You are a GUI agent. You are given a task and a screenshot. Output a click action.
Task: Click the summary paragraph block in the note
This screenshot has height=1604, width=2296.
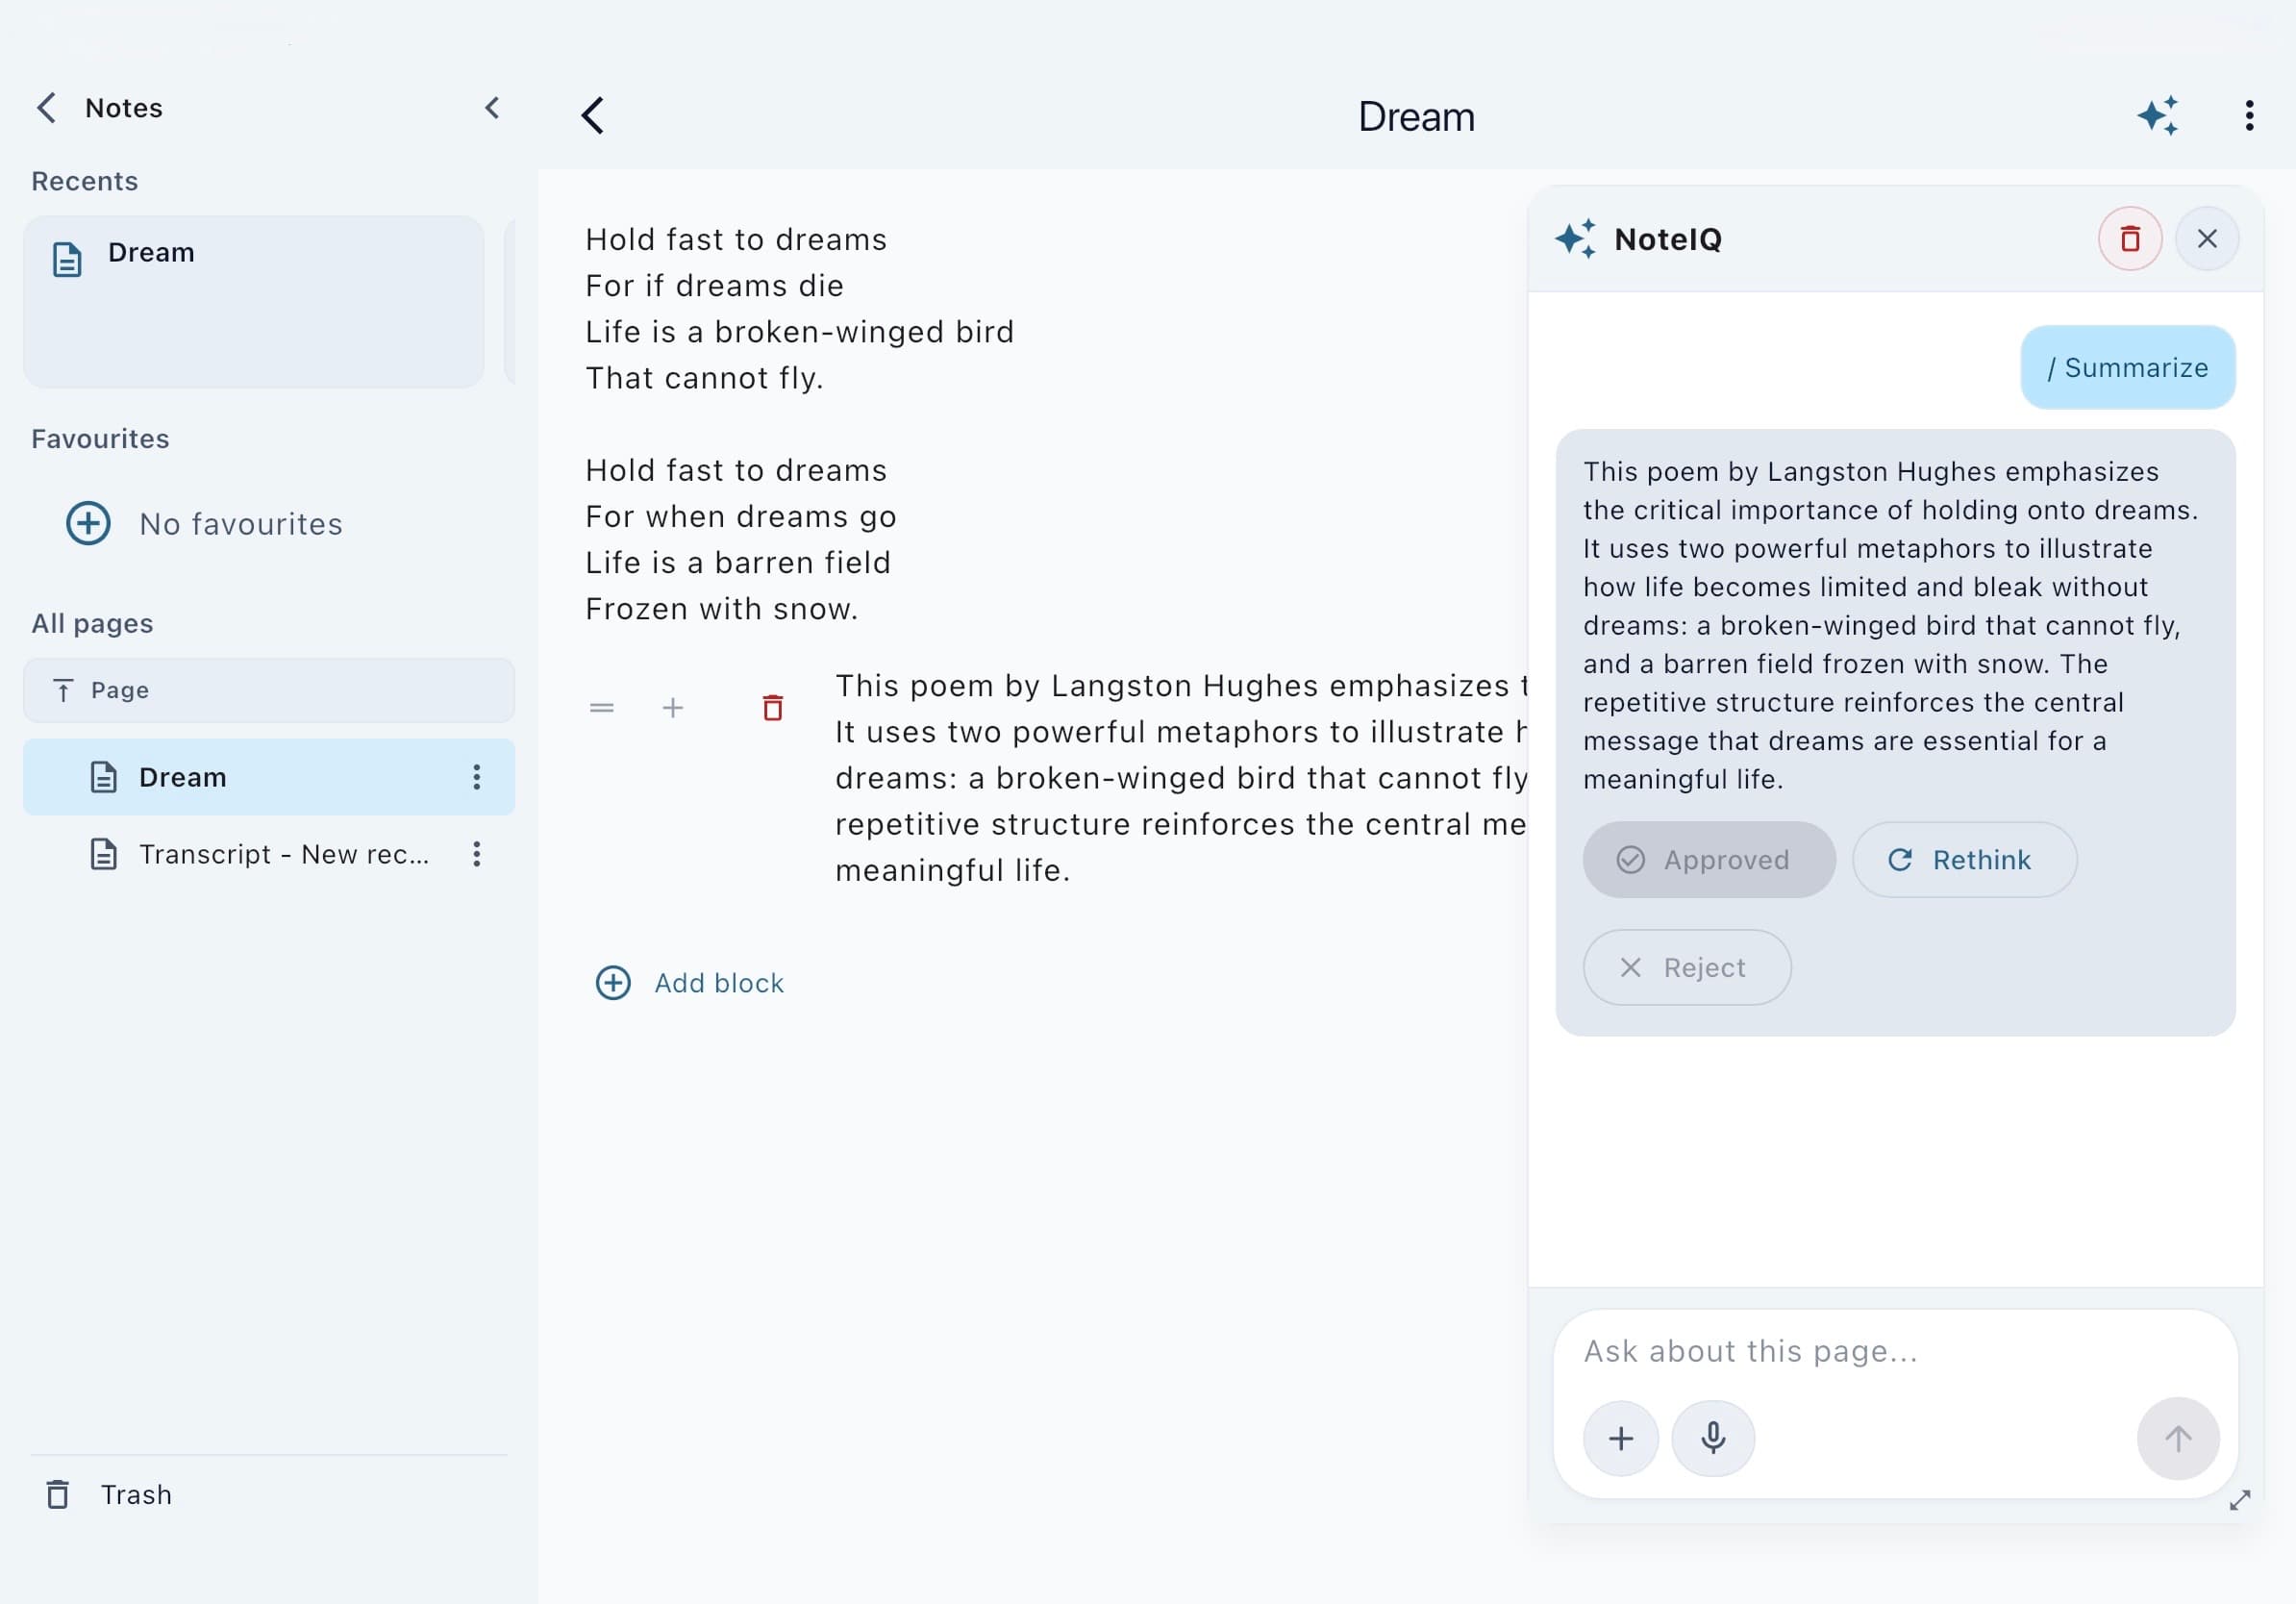point(1181,778)
